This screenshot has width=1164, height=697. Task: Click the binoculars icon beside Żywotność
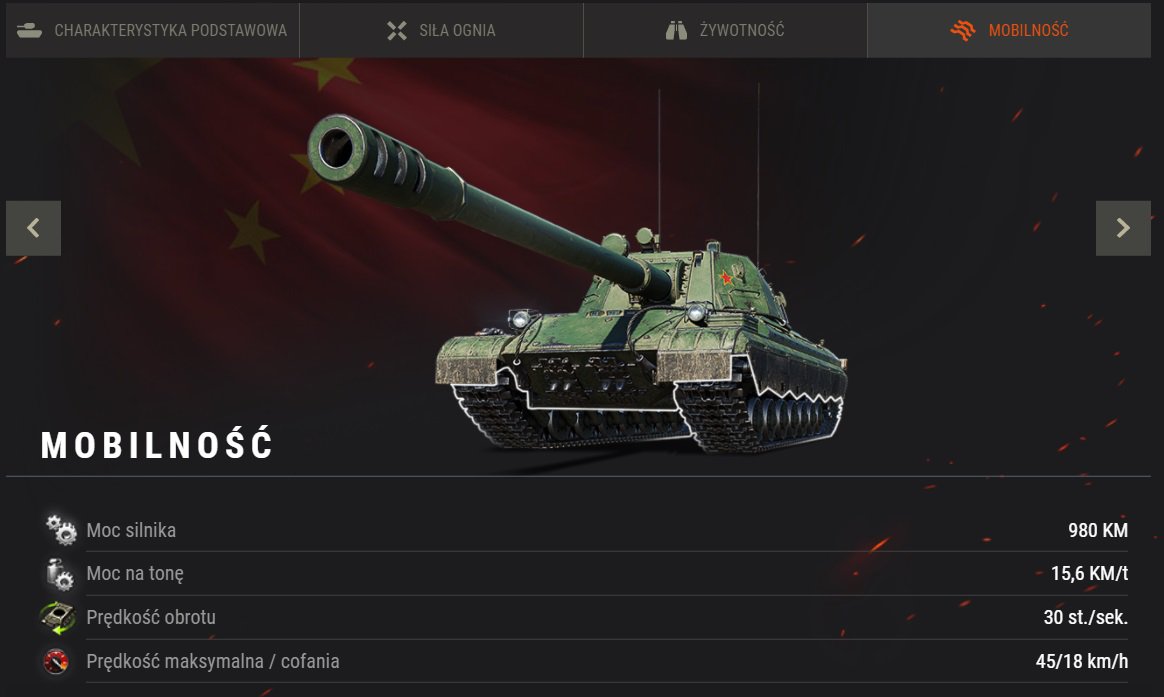(676, 30)
